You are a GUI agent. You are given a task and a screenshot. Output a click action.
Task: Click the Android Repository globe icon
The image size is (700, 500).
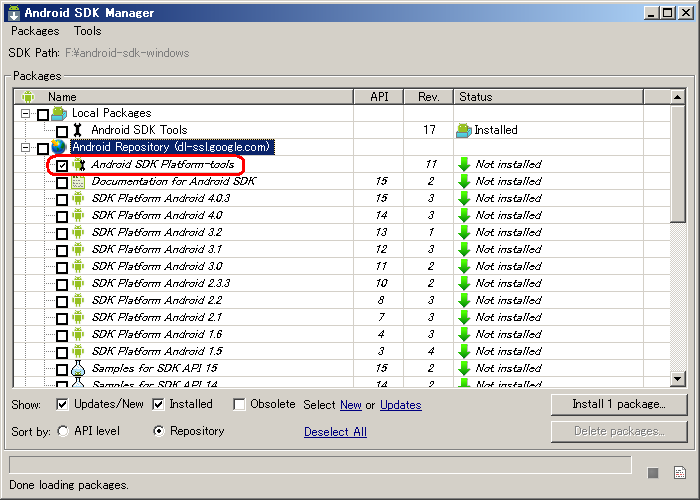point(58,147)
